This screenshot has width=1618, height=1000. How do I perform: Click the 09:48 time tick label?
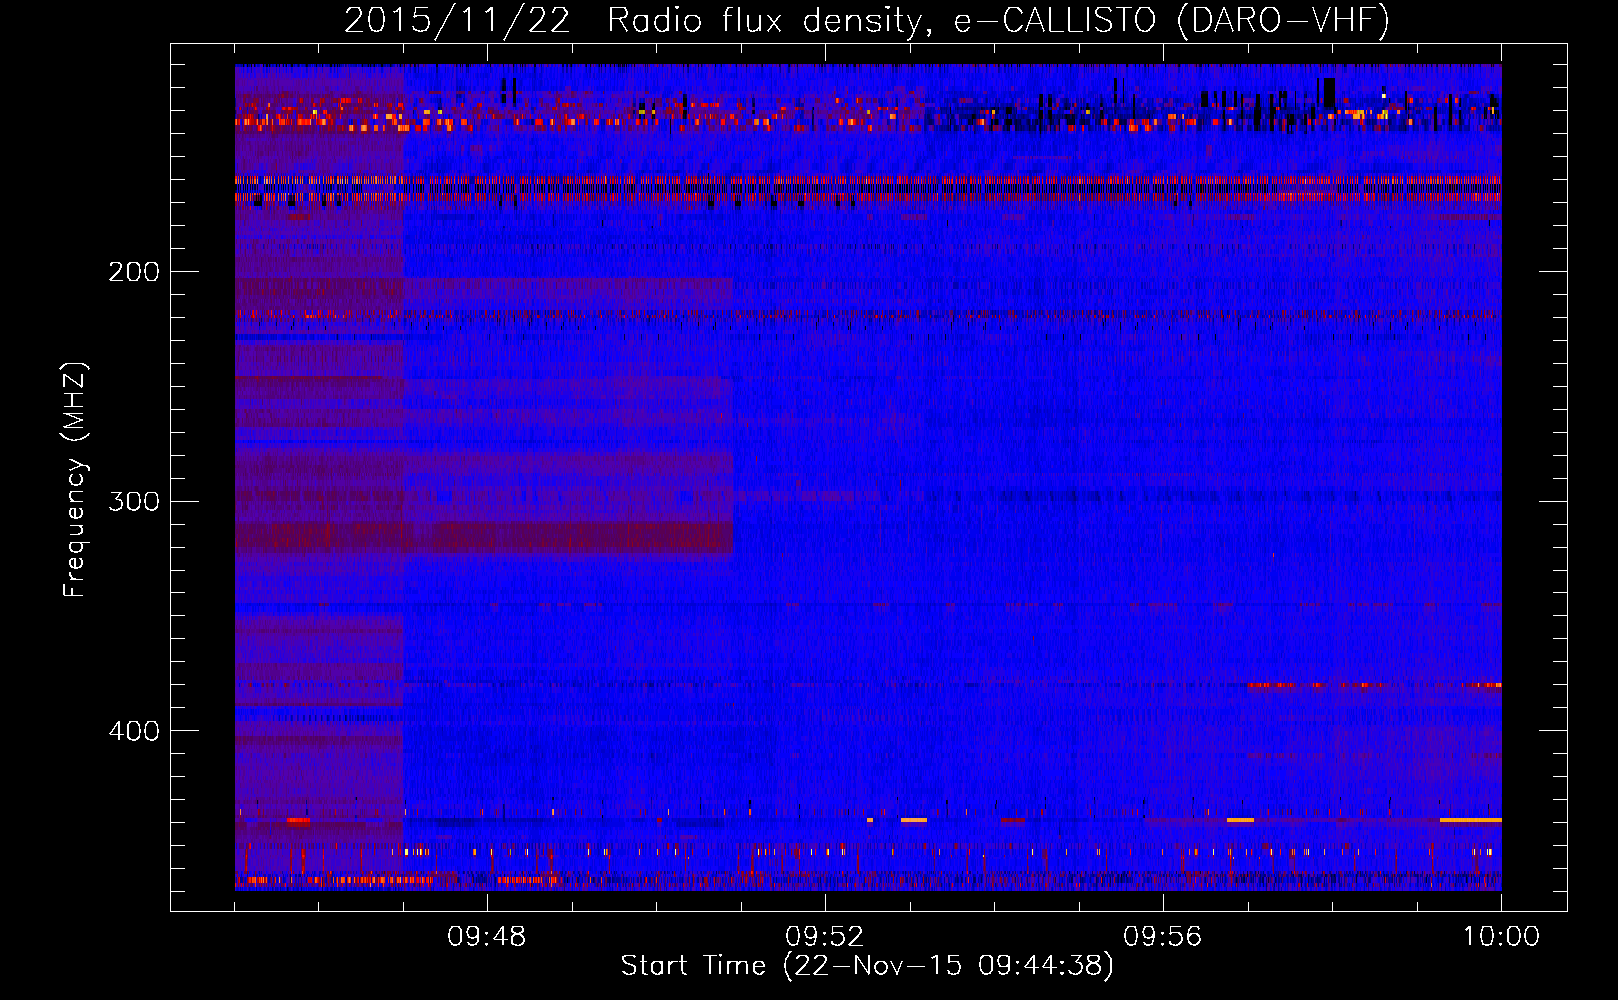click(x=487, y=937)
